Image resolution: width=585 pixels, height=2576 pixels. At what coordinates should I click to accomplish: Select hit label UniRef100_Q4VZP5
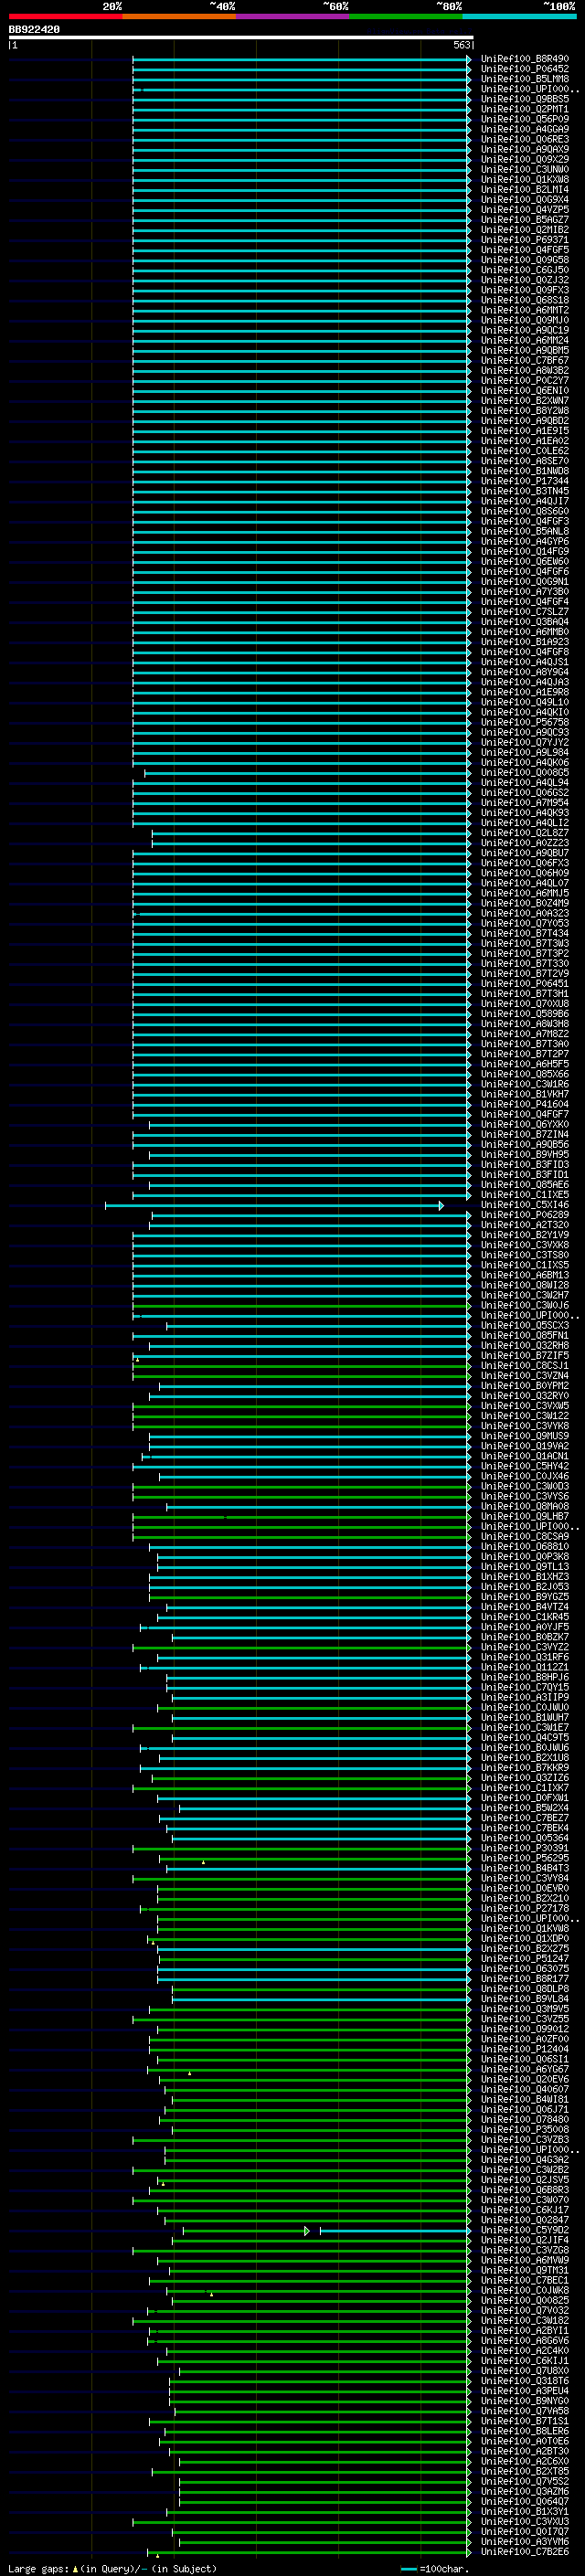click(525, 209)
